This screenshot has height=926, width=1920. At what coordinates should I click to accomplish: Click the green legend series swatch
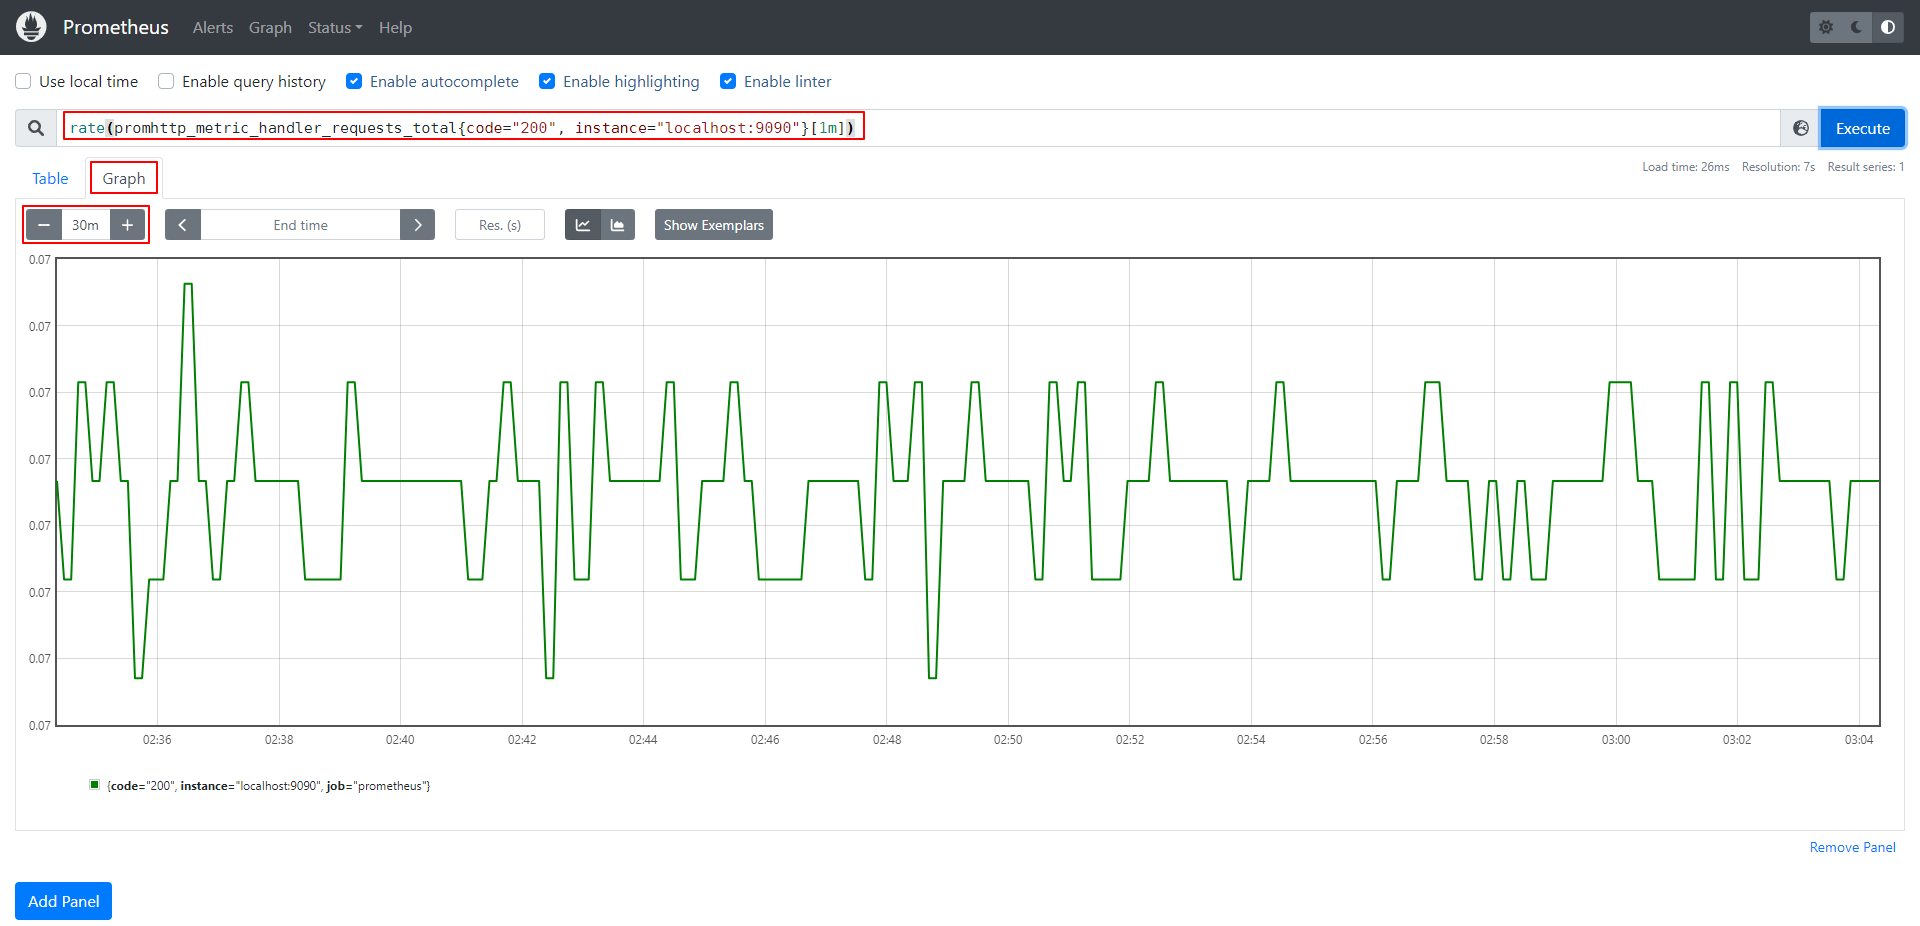(95, 785)
